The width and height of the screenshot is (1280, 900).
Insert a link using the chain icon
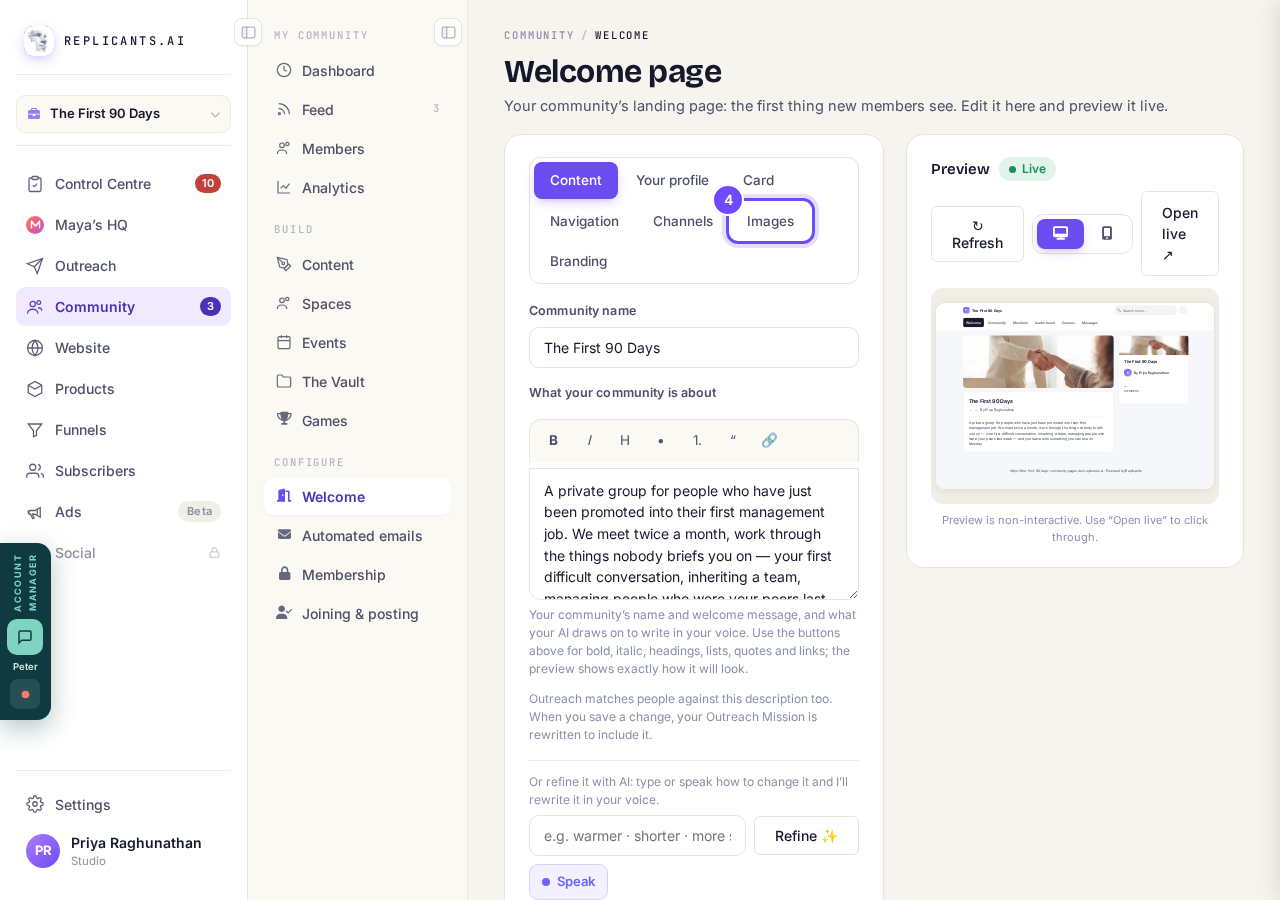[769, 440]
